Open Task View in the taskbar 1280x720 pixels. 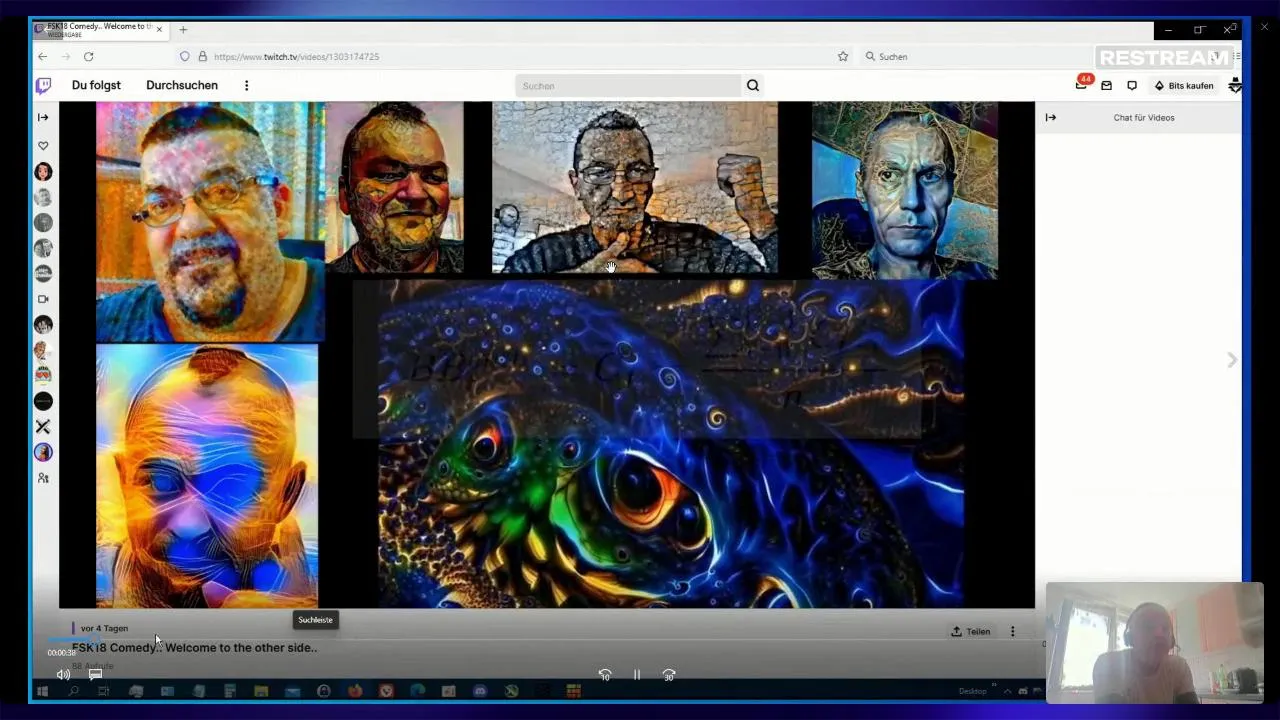(x=103, y=691)
